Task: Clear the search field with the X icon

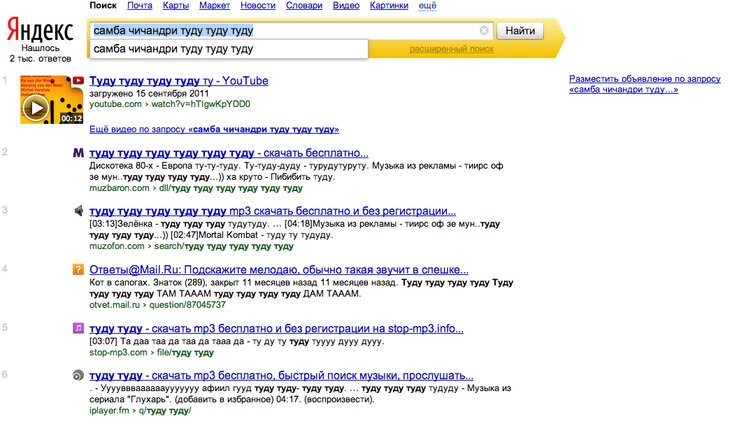Action: coord(485,31)
